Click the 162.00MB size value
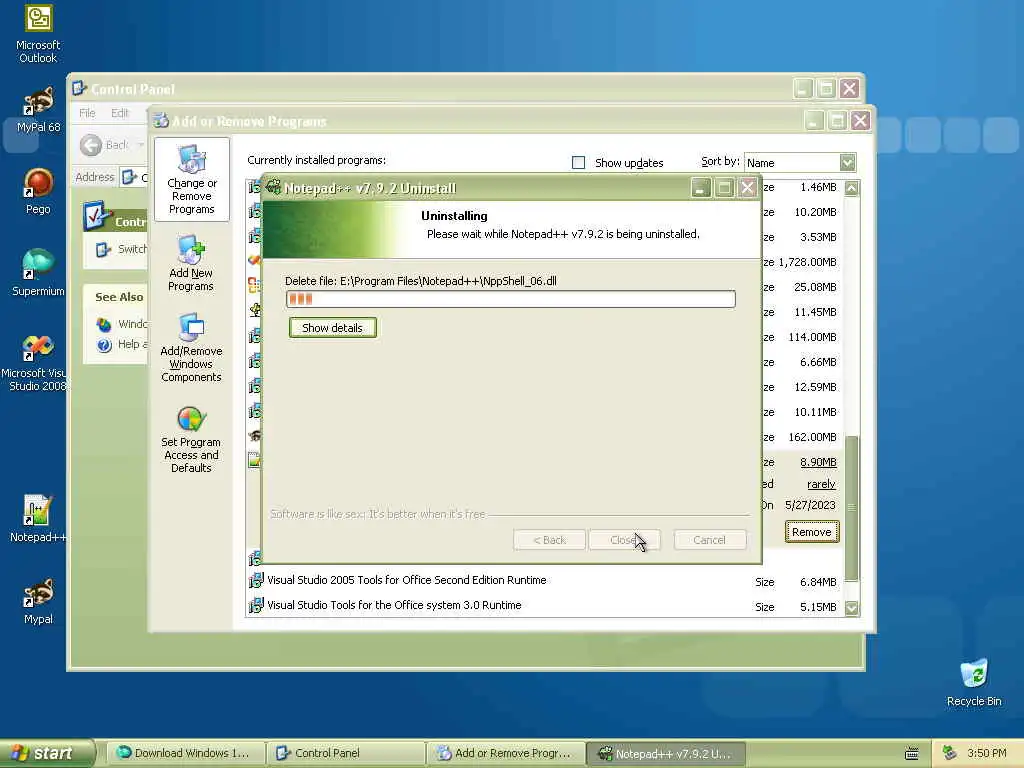 click(x=812, y=437)
